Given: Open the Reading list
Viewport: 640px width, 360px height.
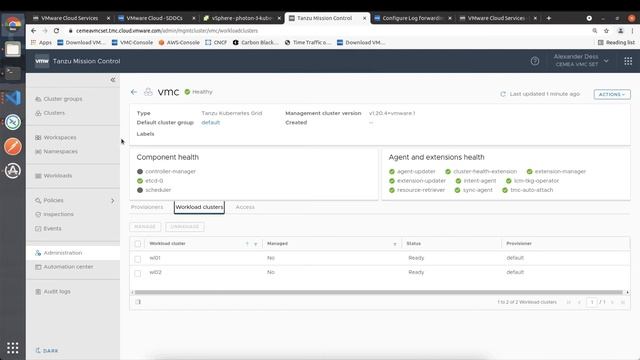Looking at the screenshot, I should pyautogui.click(x=616, y=42).
